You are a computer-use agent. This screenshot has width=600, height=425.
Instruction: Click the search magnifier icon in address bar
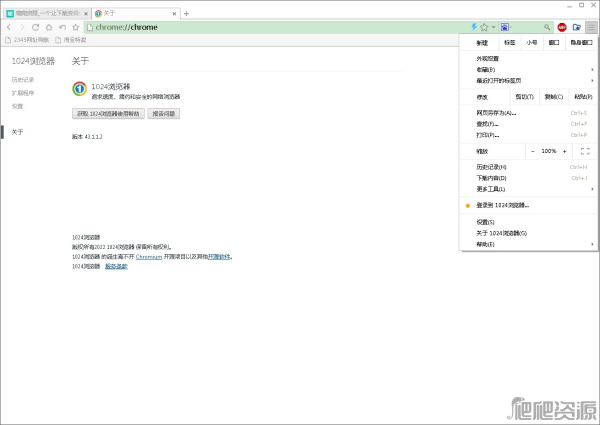(x=548, y=27)
